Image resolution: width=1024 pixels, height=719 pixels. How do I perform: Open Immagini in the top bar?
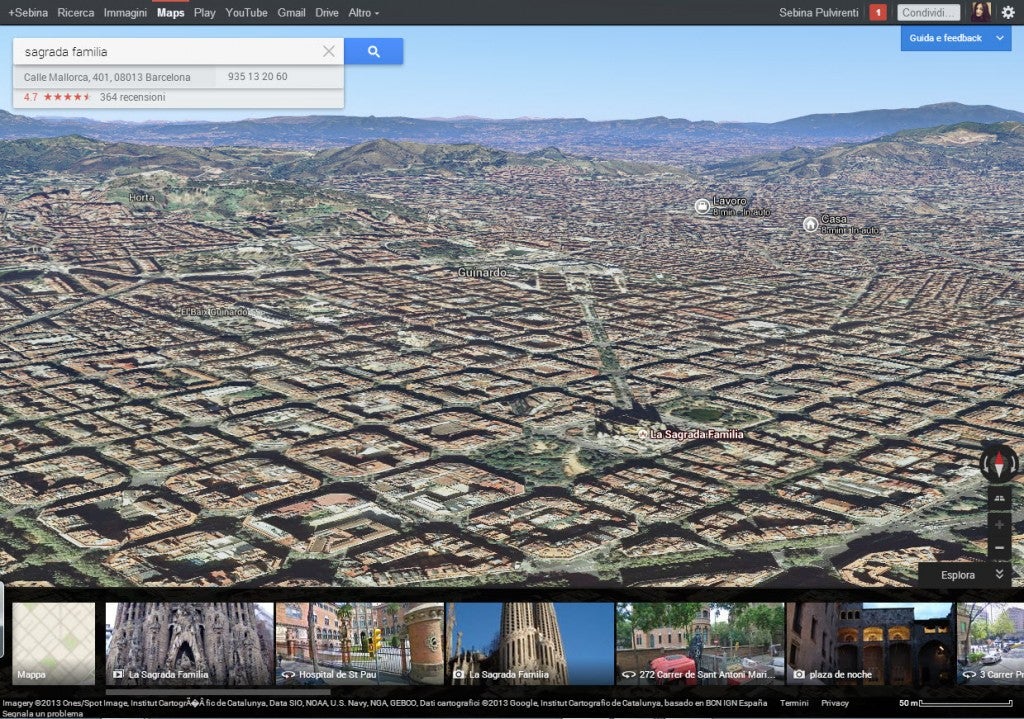[125, 12]
